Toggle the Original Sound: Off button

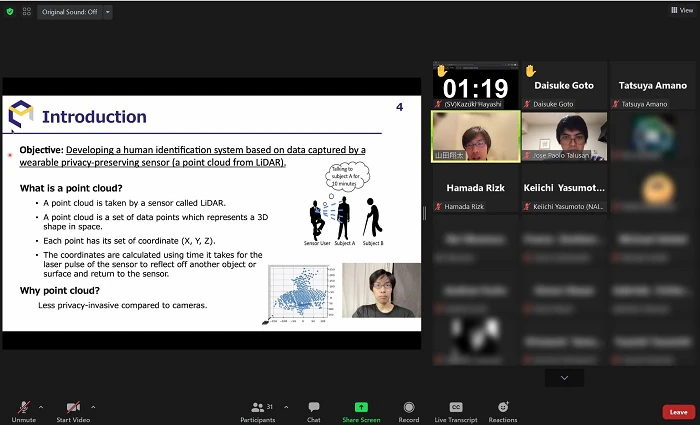pyautogui.click(x=67, y=12)
